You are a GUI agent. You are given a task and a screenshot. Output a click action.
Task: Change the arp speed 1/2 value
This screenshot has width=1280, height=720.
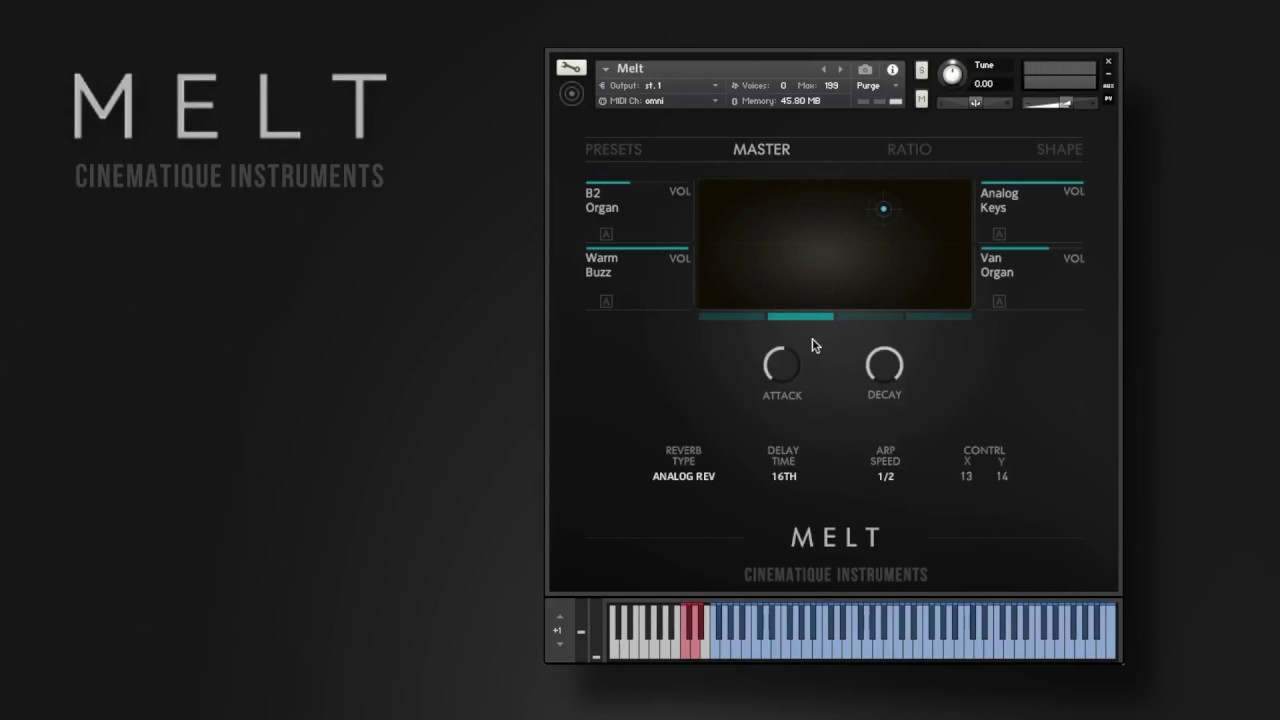tap(885, 477)
